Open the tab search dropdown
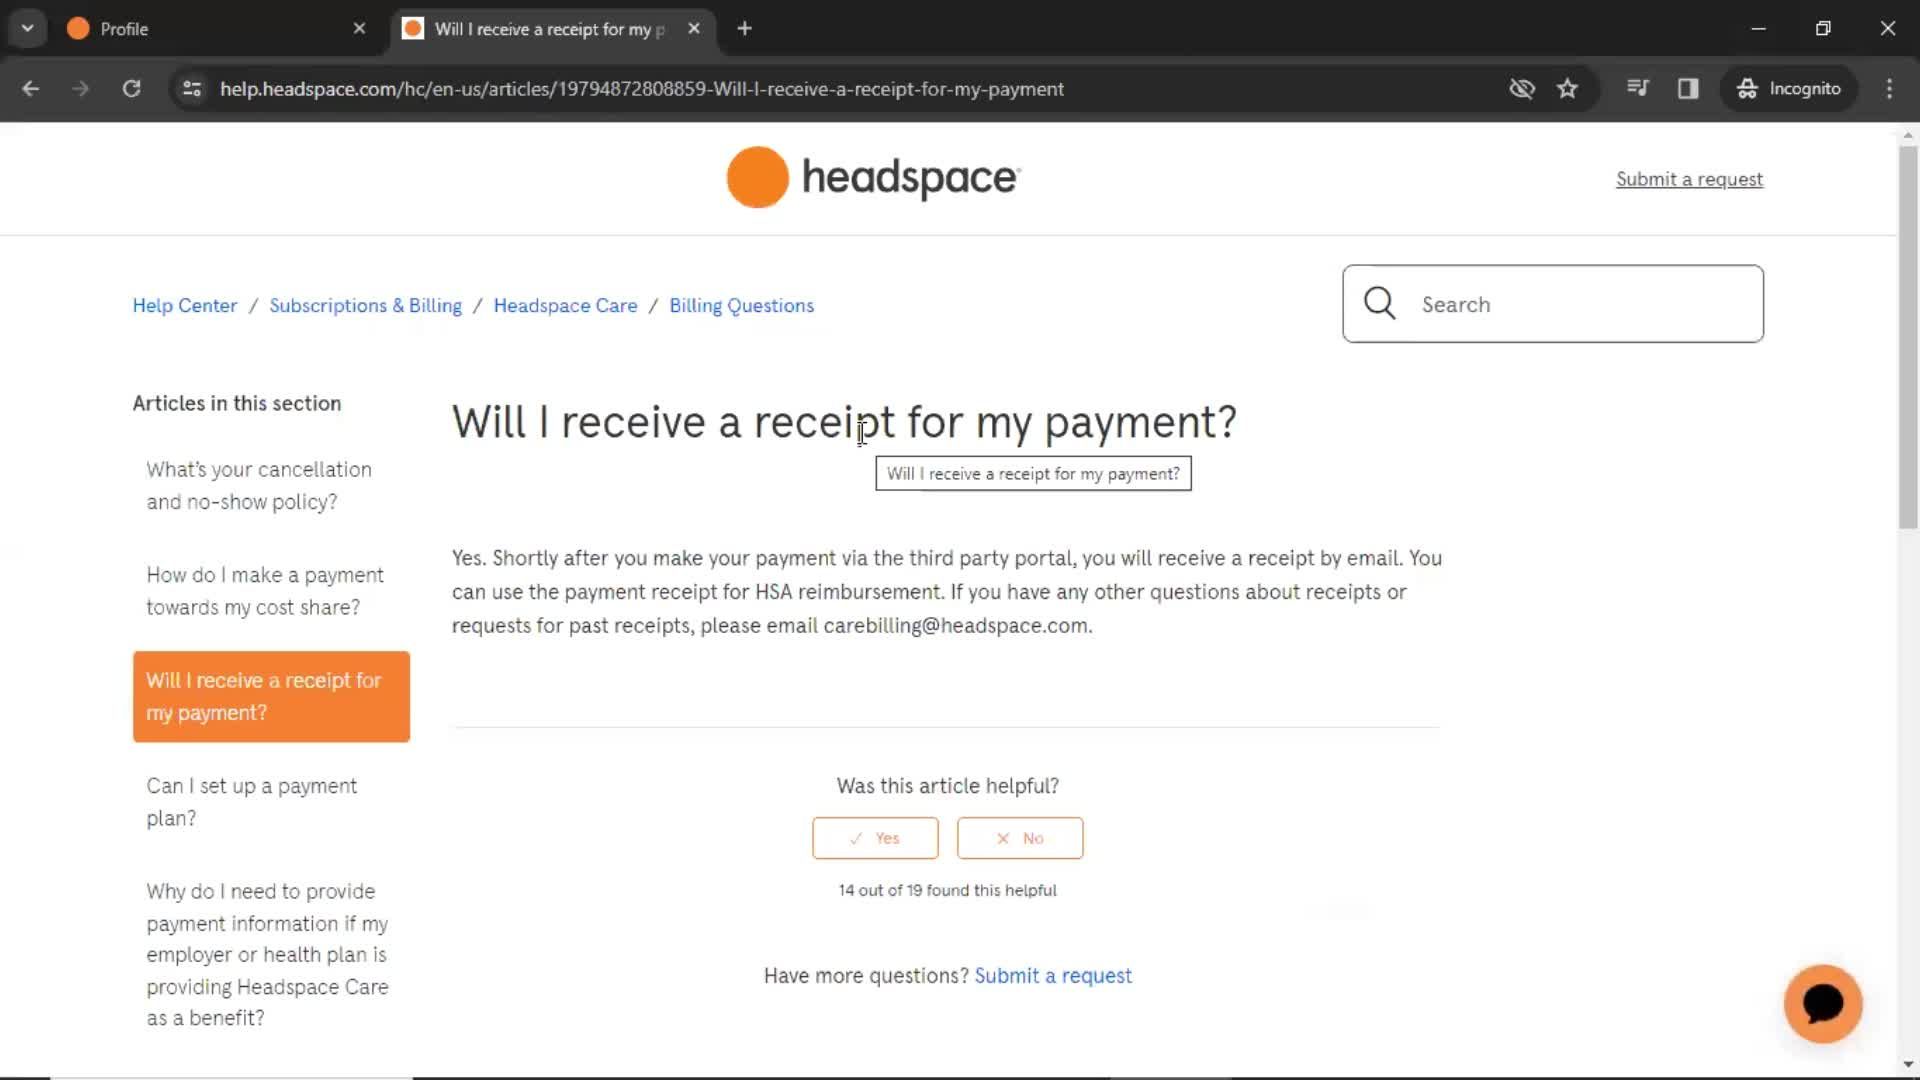This screenshot has height=1080, width=1920. click(x=28, y=29)
